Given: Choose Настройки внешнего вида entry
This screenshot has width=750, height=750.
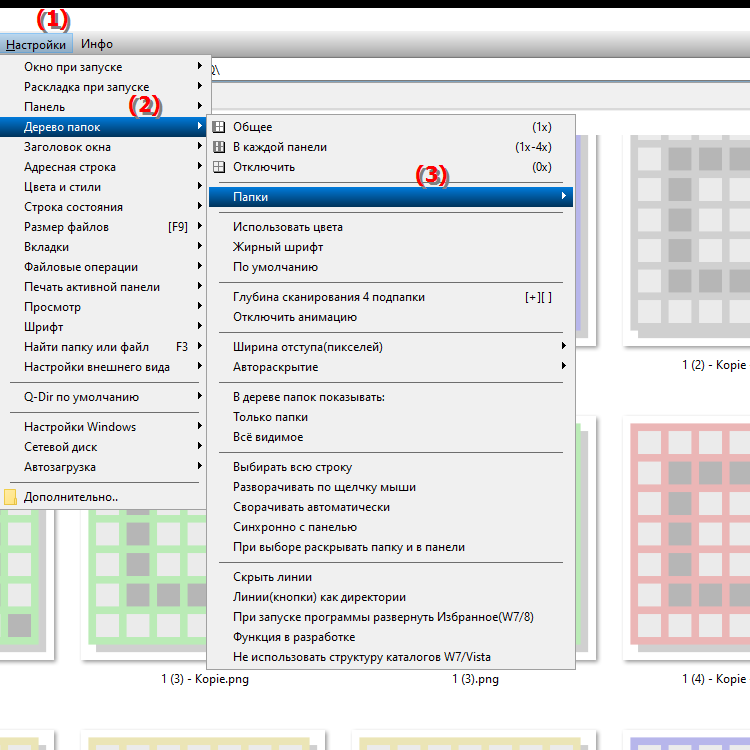Looking at the screenshot, I should (x=103, y=367).
